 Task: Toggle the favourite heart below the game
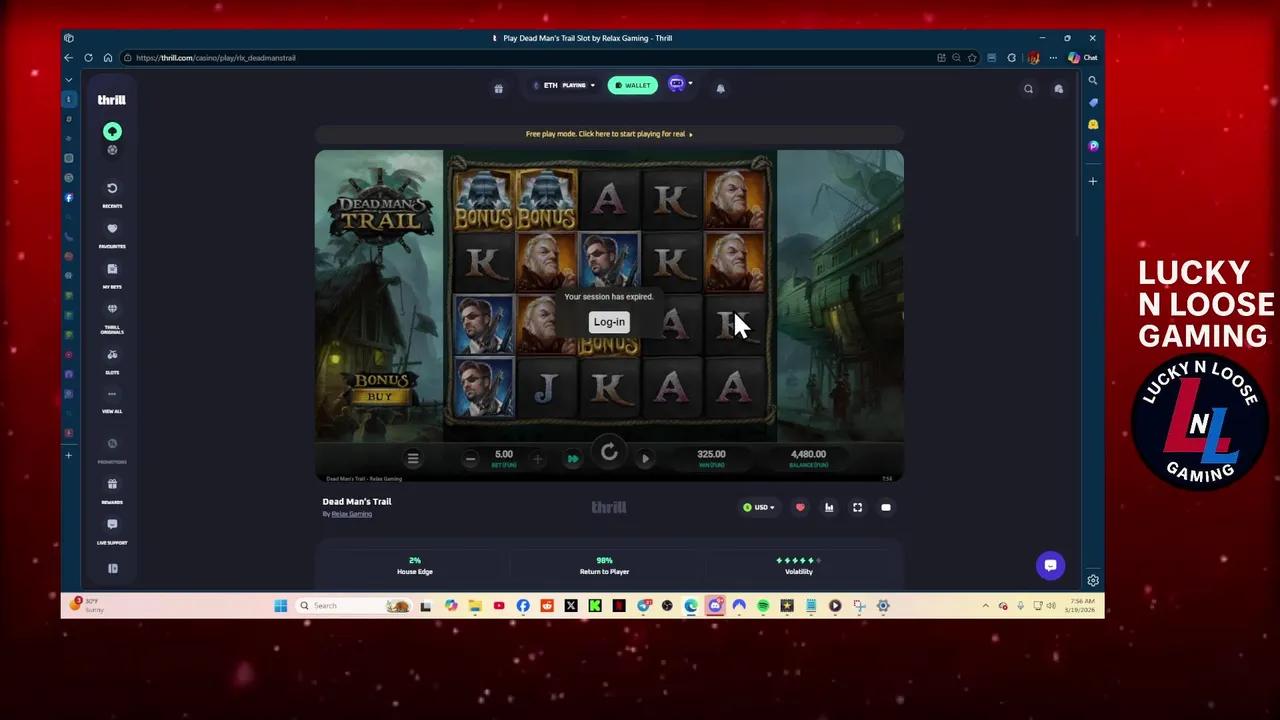pyautogui.click(x=800, y=508)
